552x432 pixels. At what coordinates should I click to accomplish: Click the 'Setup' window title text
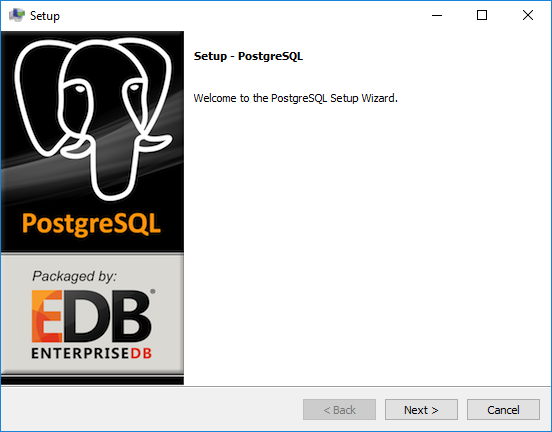(45, 16)
